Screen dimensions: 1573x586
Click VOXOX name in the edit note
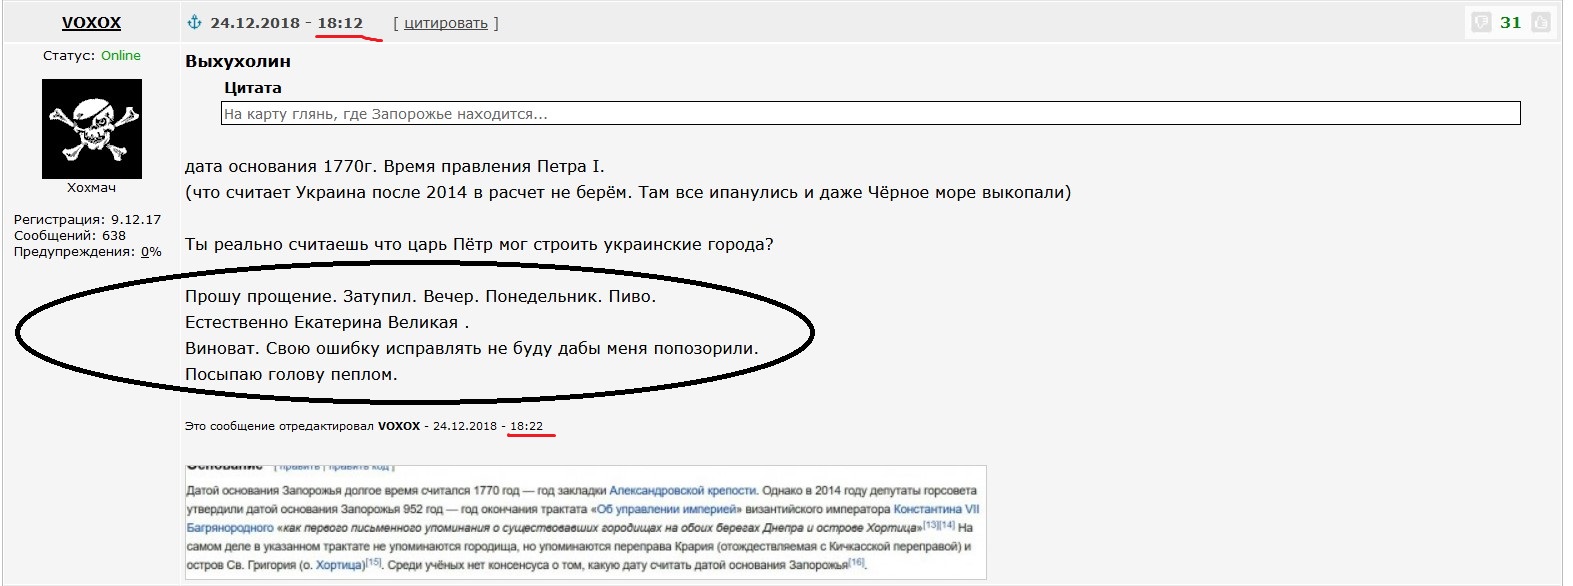click(399, 426)
